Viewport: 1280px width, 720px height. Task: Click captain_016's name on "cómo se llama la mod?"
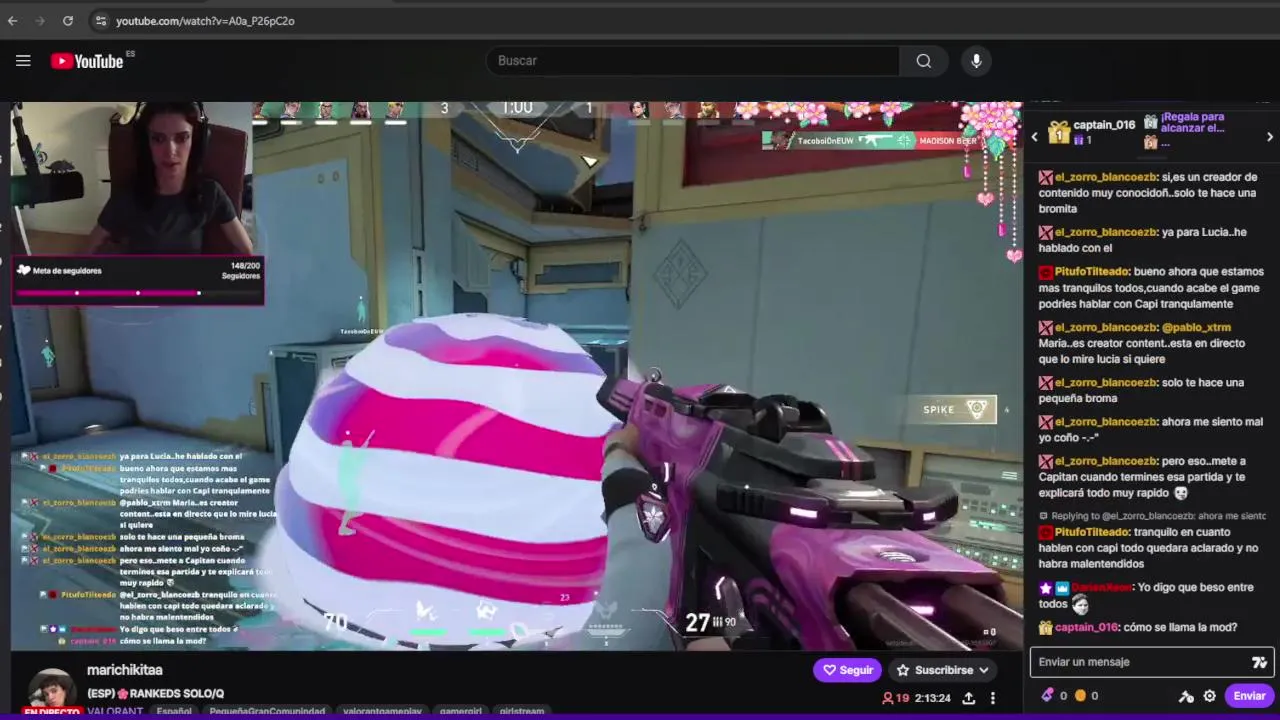point(1086,627)
